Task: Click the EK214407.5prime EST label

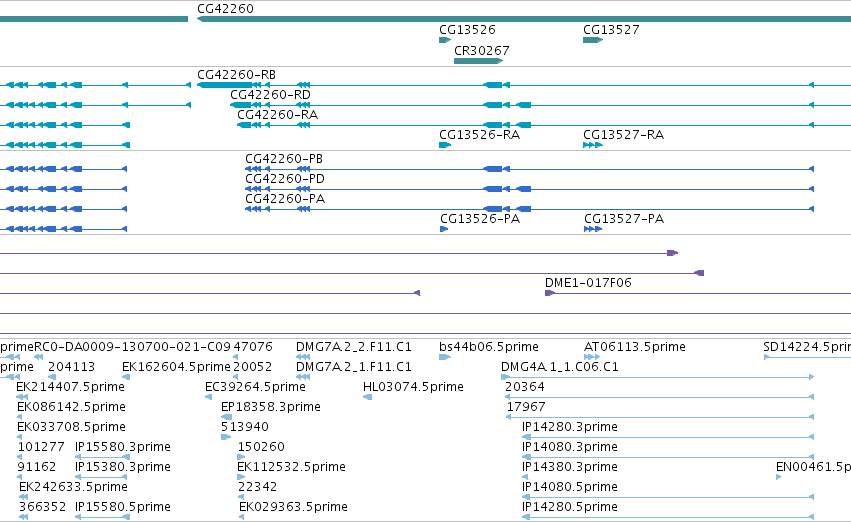Action: pos(71,387)
